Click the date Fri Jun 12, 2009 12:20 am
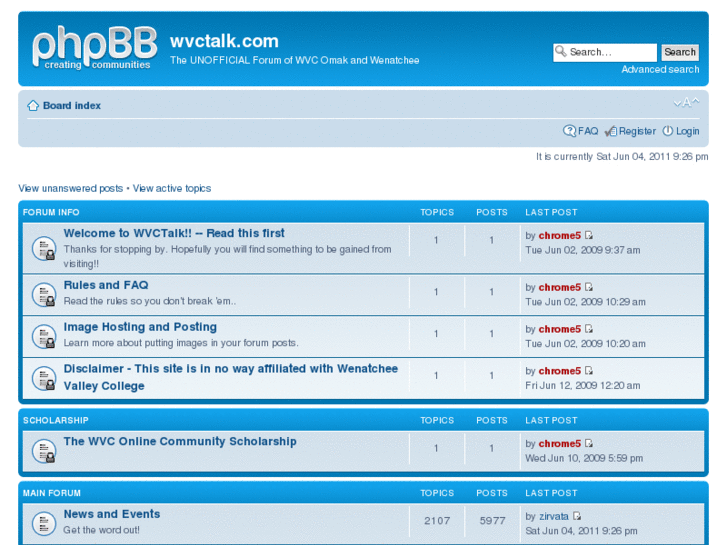The image size is (727, 545). coord(583,386)
